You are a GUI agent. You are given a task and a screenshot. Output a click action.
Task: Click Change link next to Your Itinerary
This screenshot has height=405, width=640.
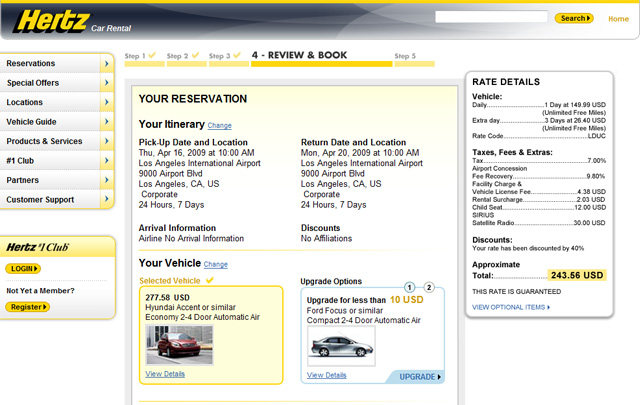pyautogui.click(x=219, y=126)
